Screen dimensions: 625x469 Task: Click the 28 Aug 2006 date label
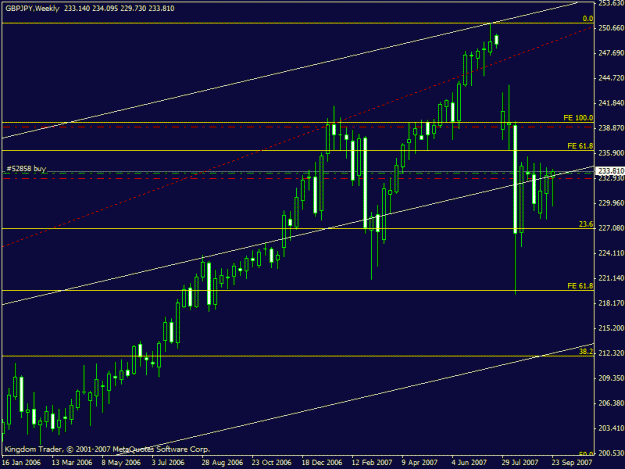pos(222,463)
